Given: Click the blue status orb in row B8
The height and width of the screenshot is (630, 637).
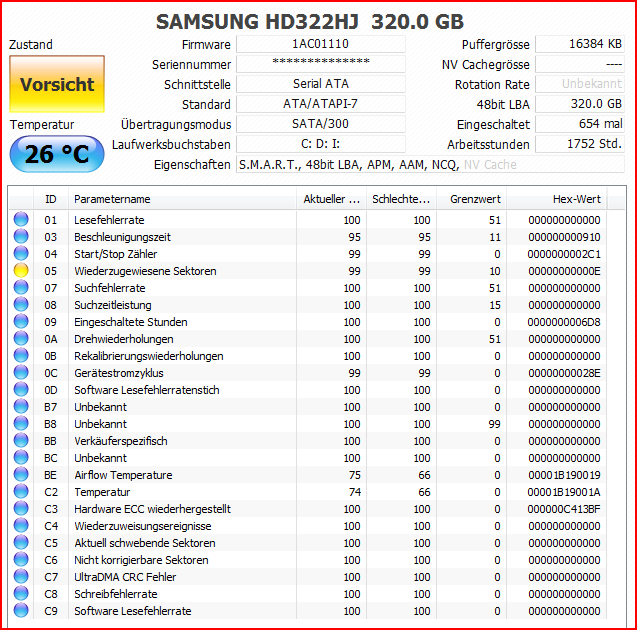Looking at the screenshot, I should tap(21, 424).
